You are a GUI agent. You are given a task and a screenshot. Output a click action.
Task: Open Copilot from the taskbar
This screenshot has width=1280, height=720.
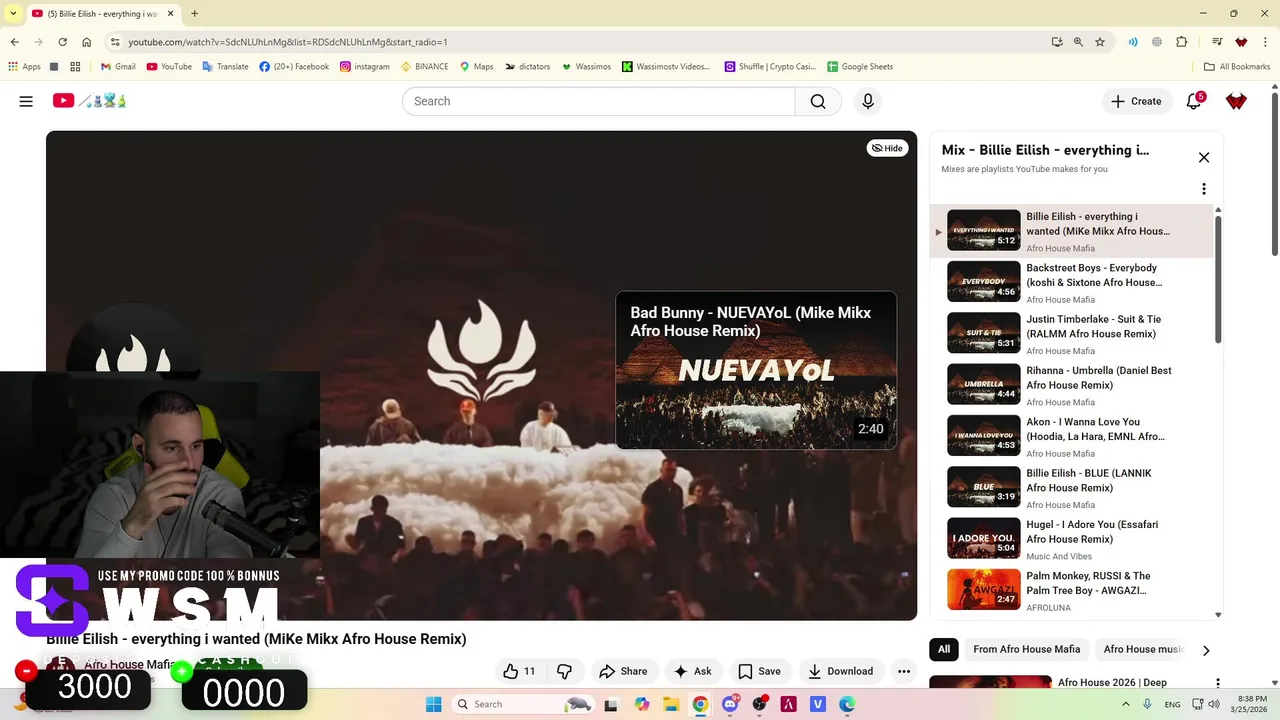642,704
